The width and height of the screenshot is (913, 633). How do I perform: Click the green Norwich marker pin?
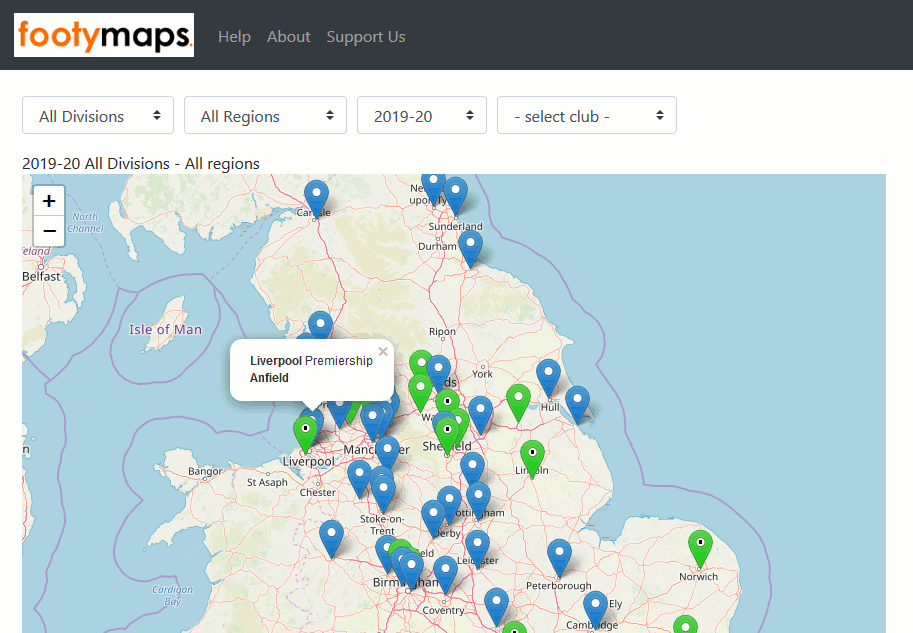[700, 546]
